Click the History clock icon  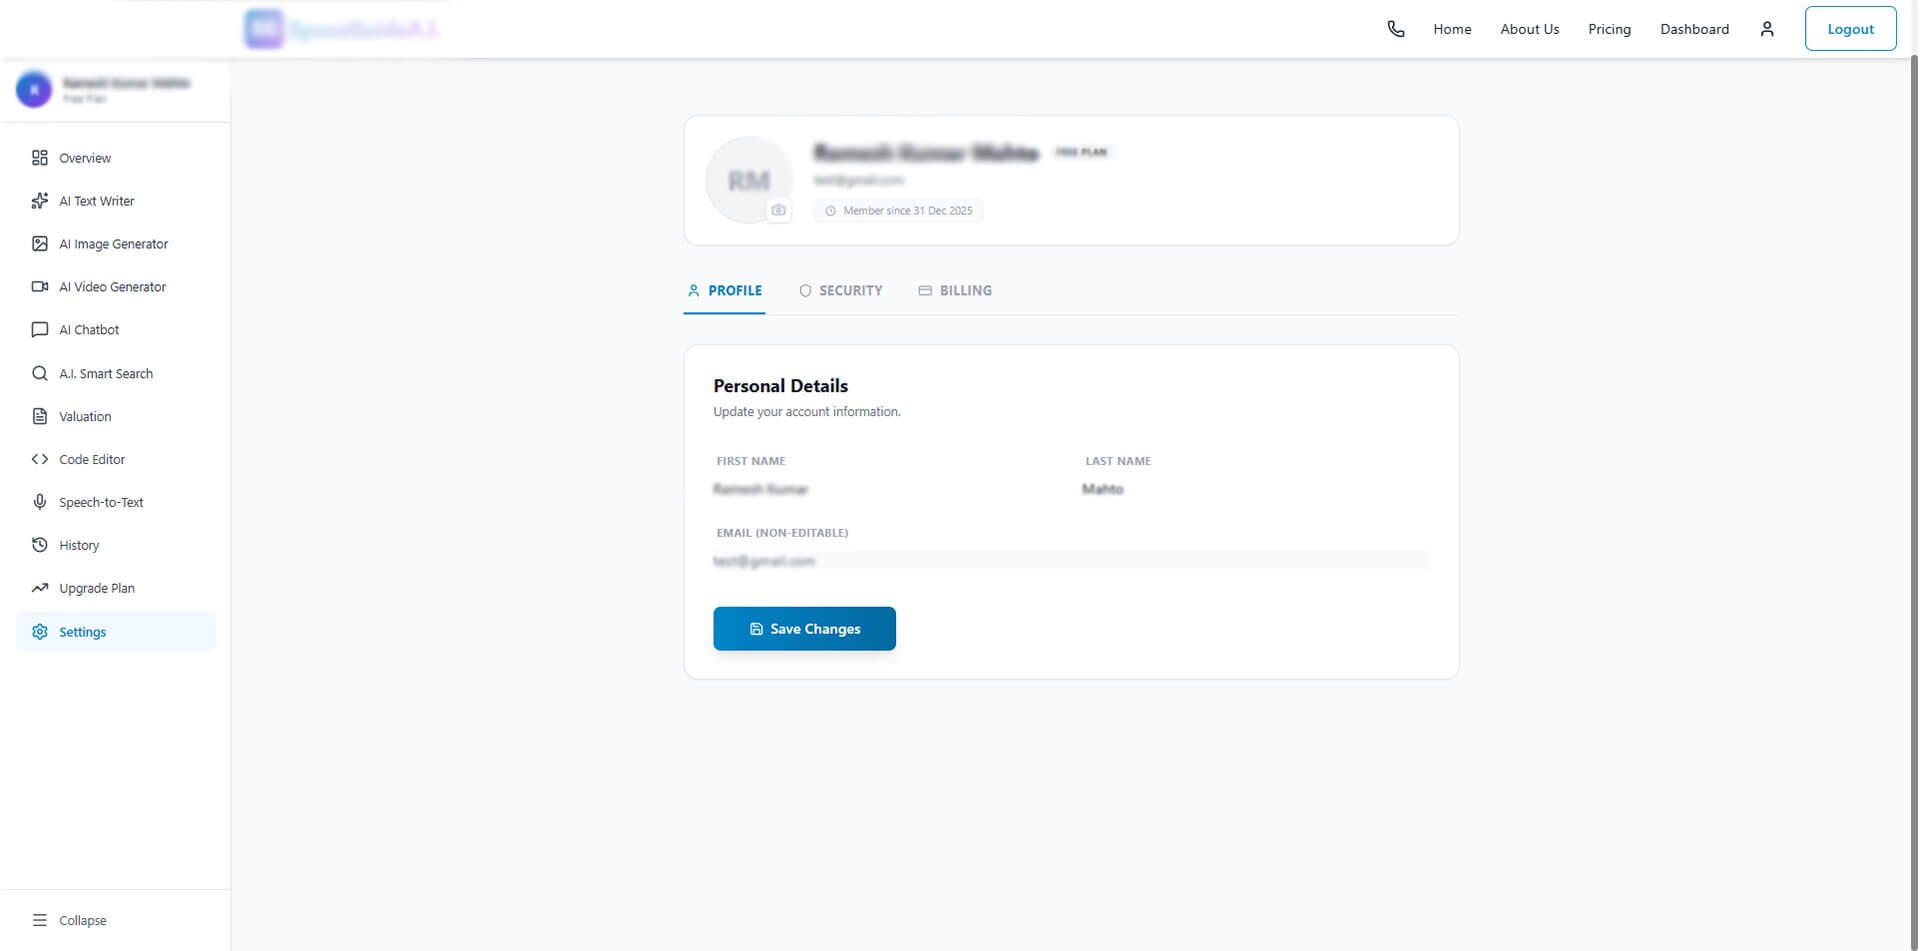click(40, 545)
